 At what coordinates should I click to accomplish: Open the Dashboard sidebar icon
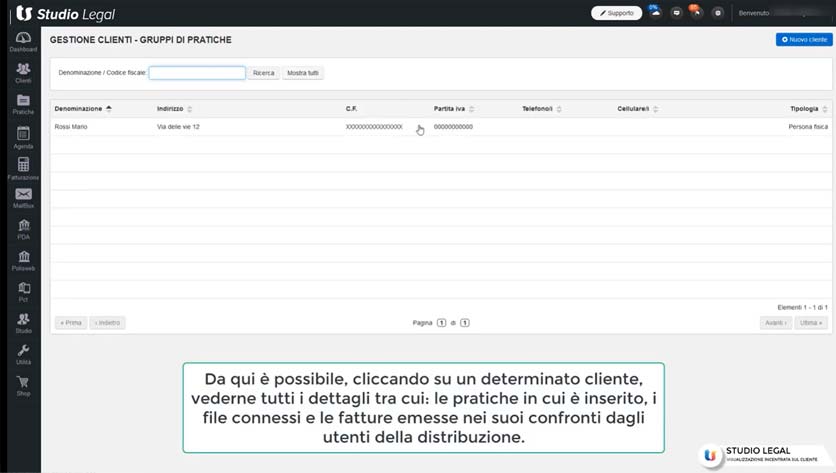(23, 42)
